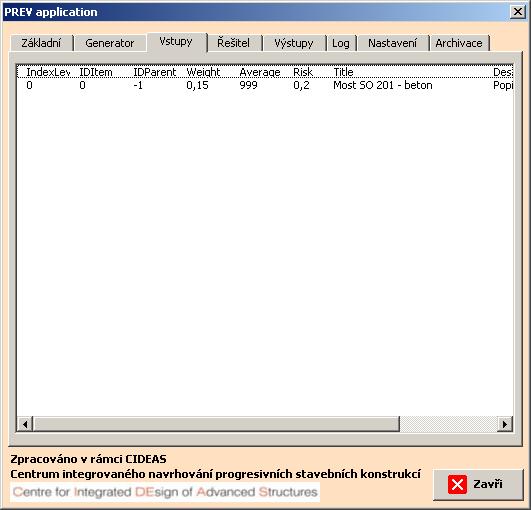Image resolution: width=531 pixels, height=510 pixels.
Task: Open the Archivace tab
Action: tap(459, 43)
